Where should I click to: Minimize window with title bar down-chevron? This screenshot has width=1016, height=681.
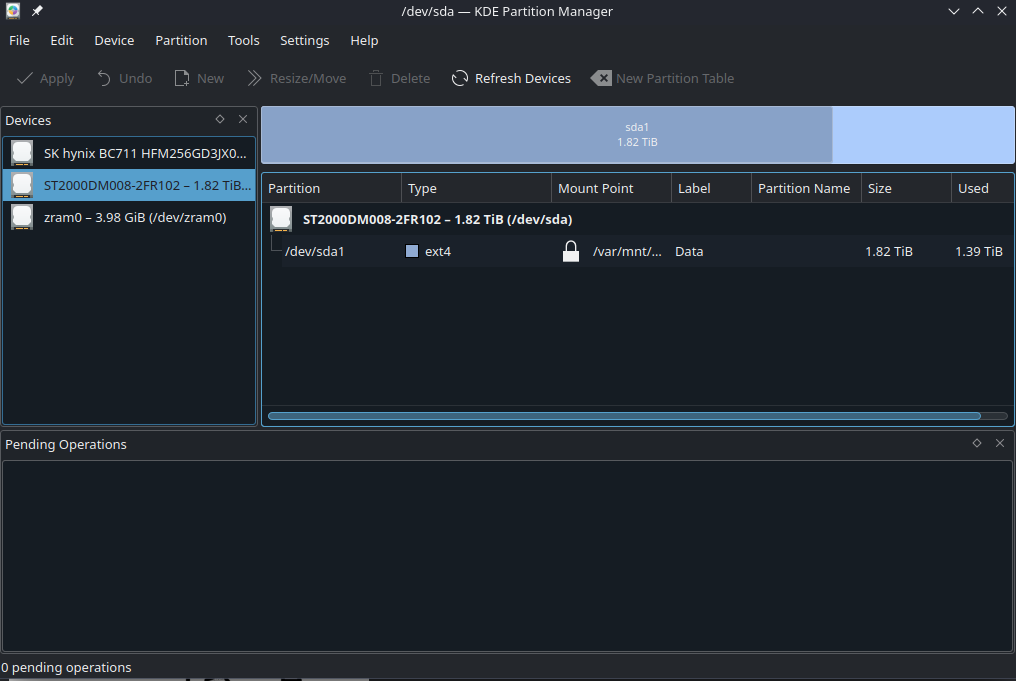click(x=954, y=11)
